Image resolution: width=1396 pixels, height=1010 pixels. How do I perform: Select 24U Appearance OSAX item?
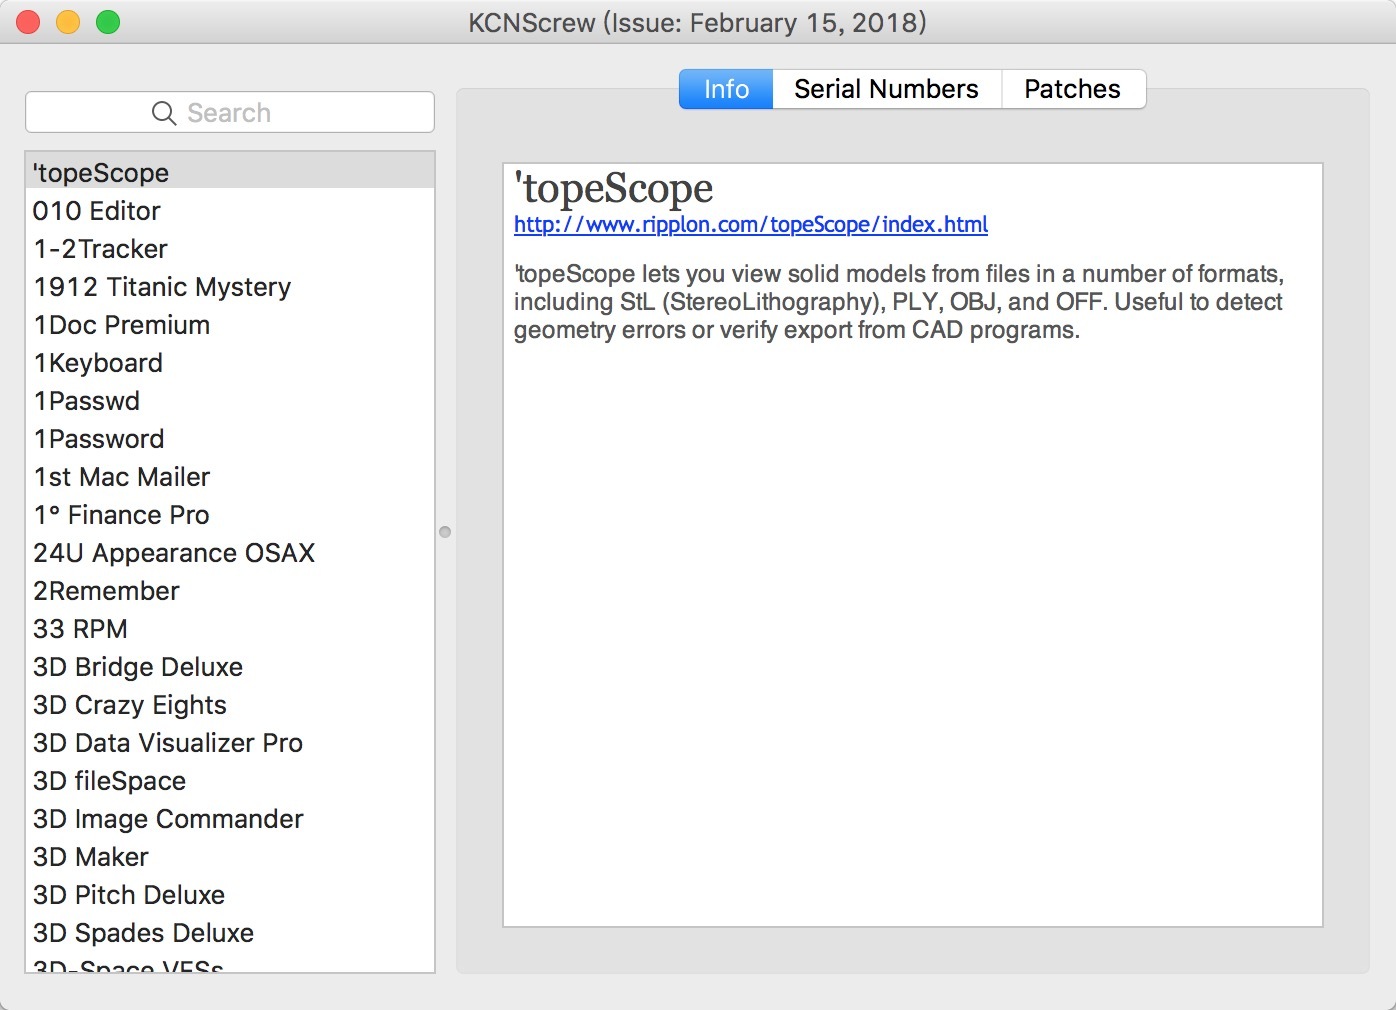tap(174, 553)
